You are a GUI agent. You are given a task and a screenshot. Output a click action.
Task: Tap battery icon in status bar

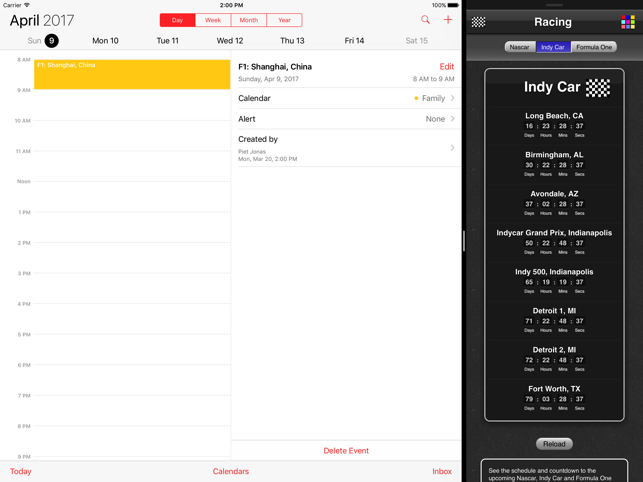click(453, 5)
